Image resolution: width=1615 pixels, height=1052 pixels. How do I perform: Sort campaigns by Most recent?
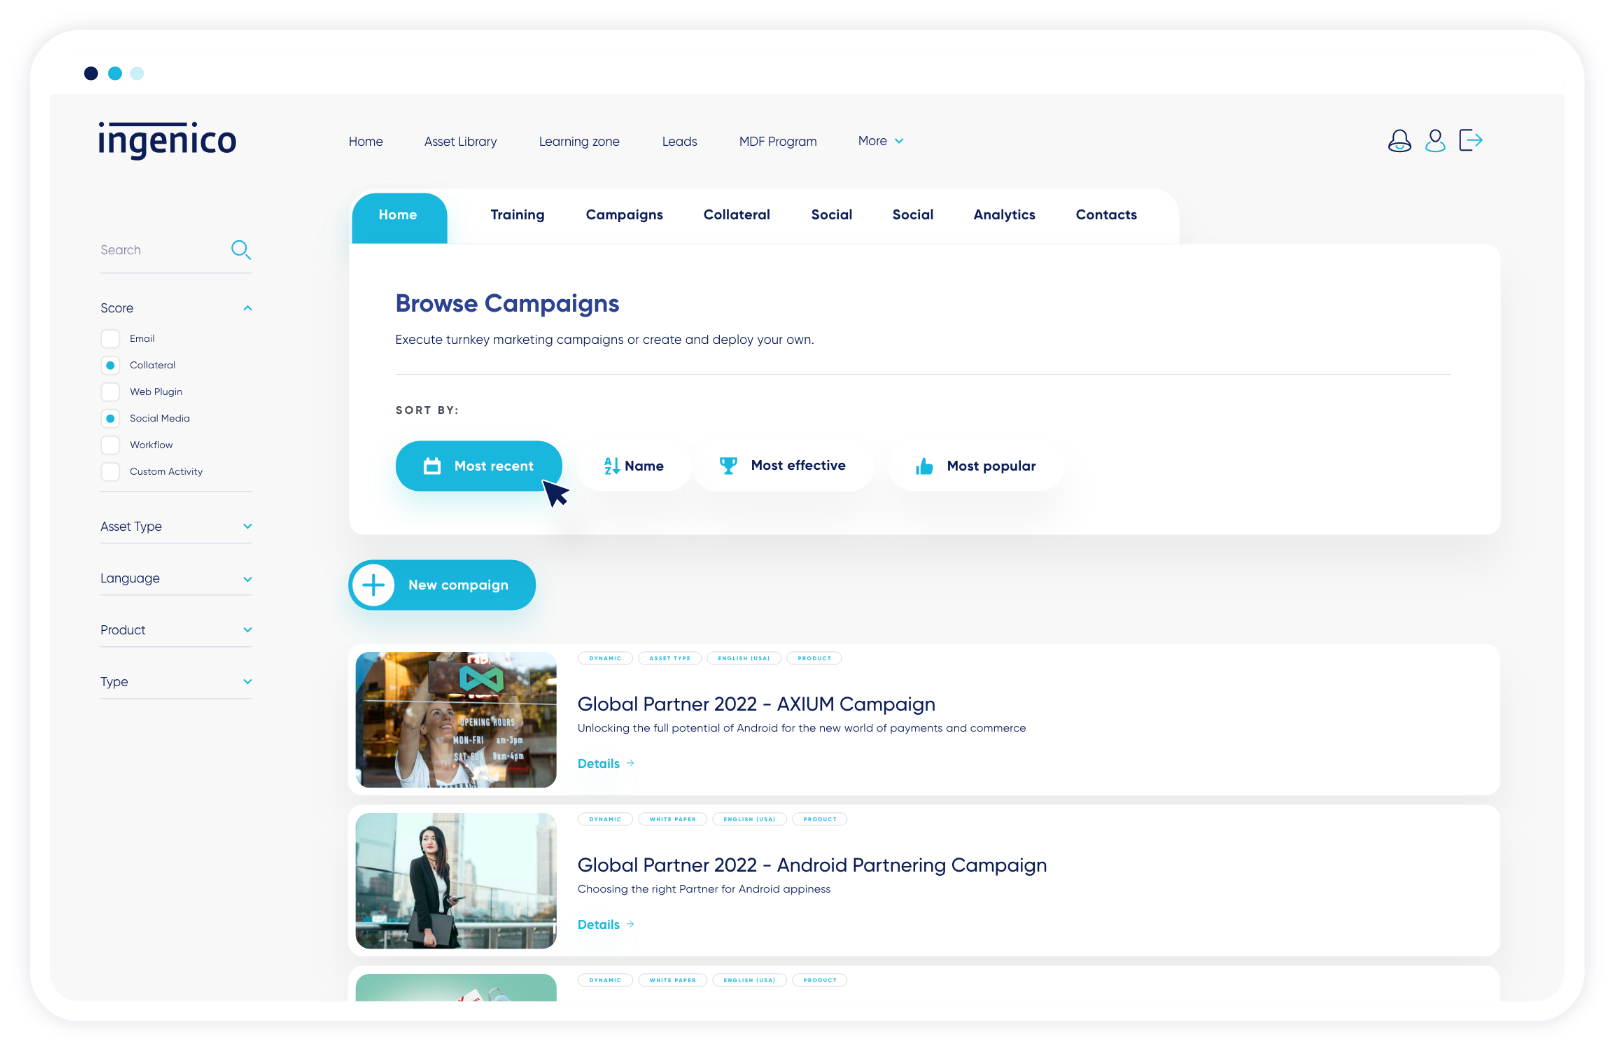[x=479, y=466]
